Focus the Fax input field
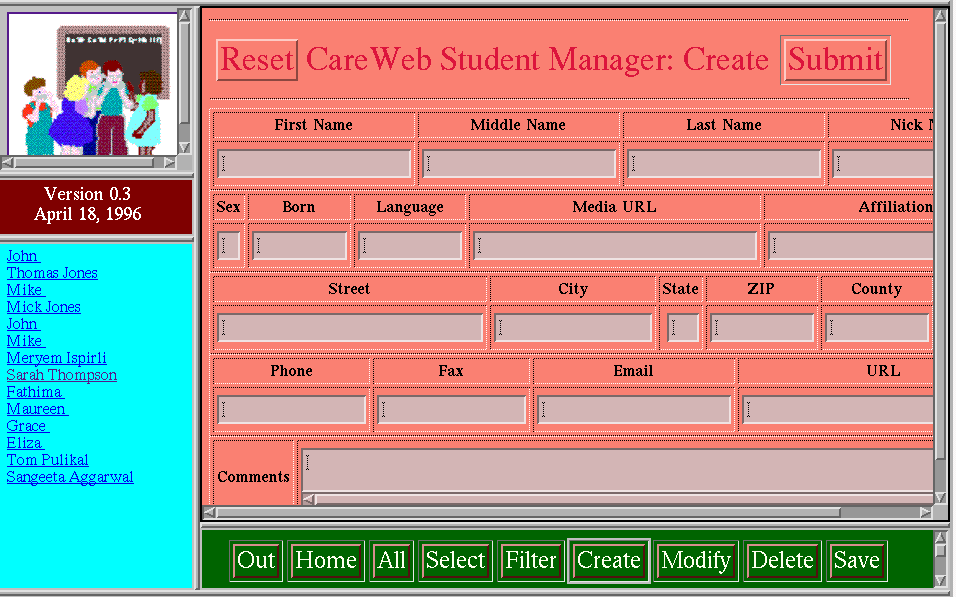The image size is (956, 597). tap(452, 410)
